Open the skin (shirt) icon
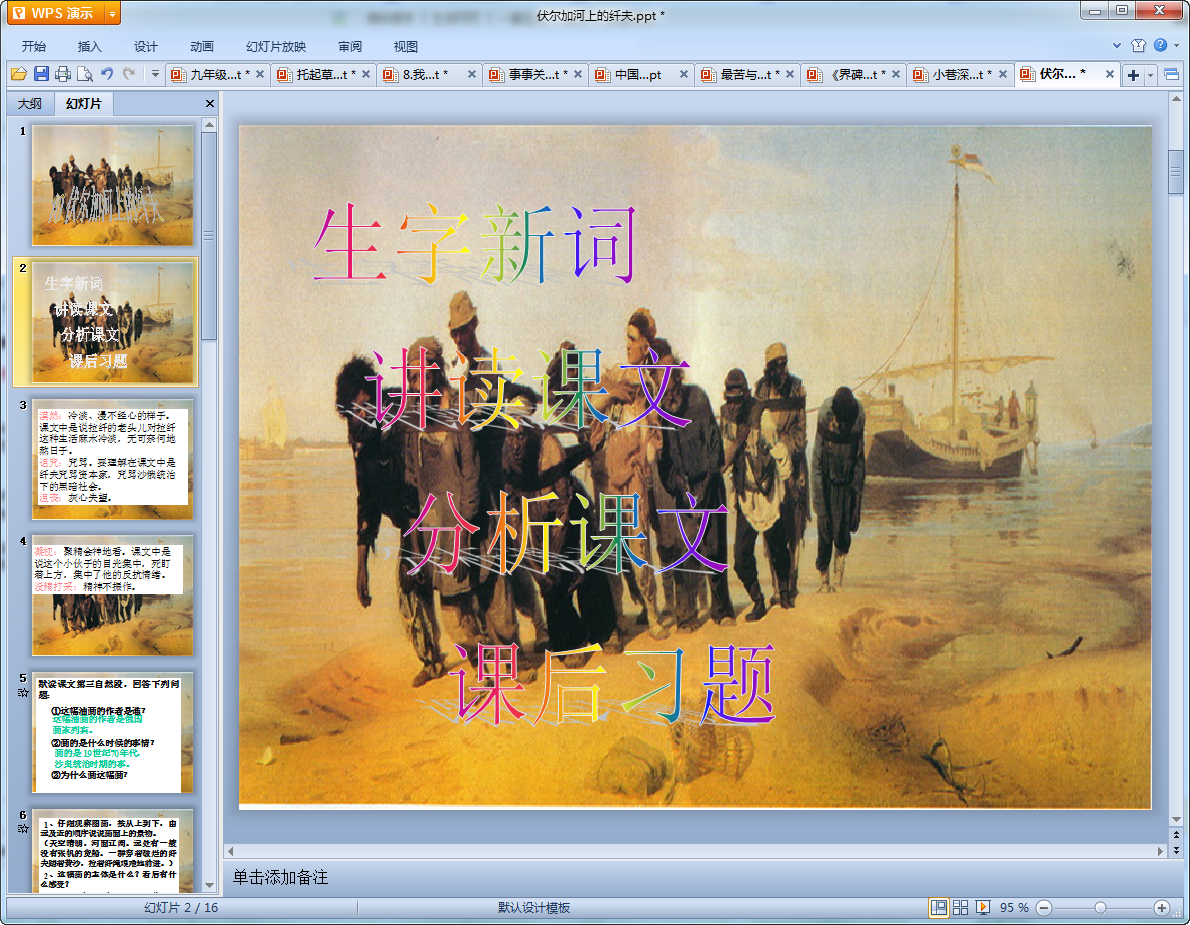The image size is (1190, 925). [x=1138, y=46]
